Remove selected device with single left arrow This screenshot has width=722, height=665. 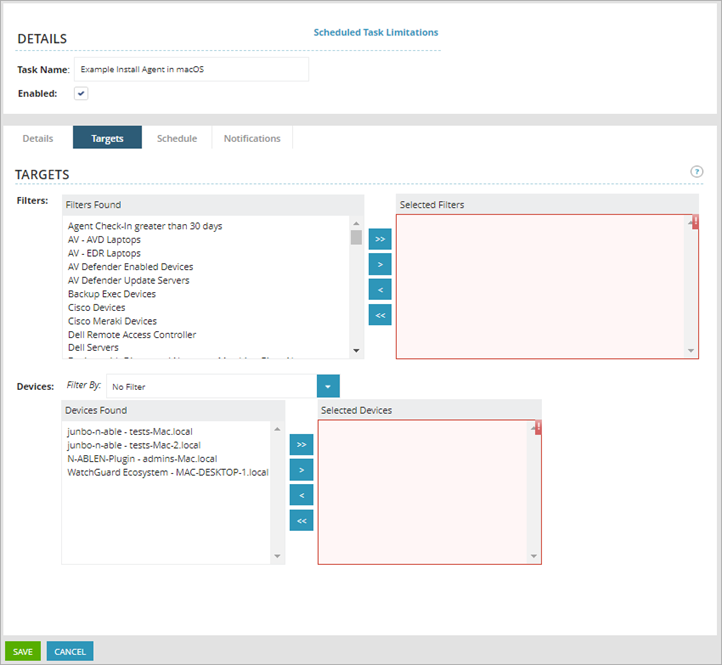click(301, 495)
